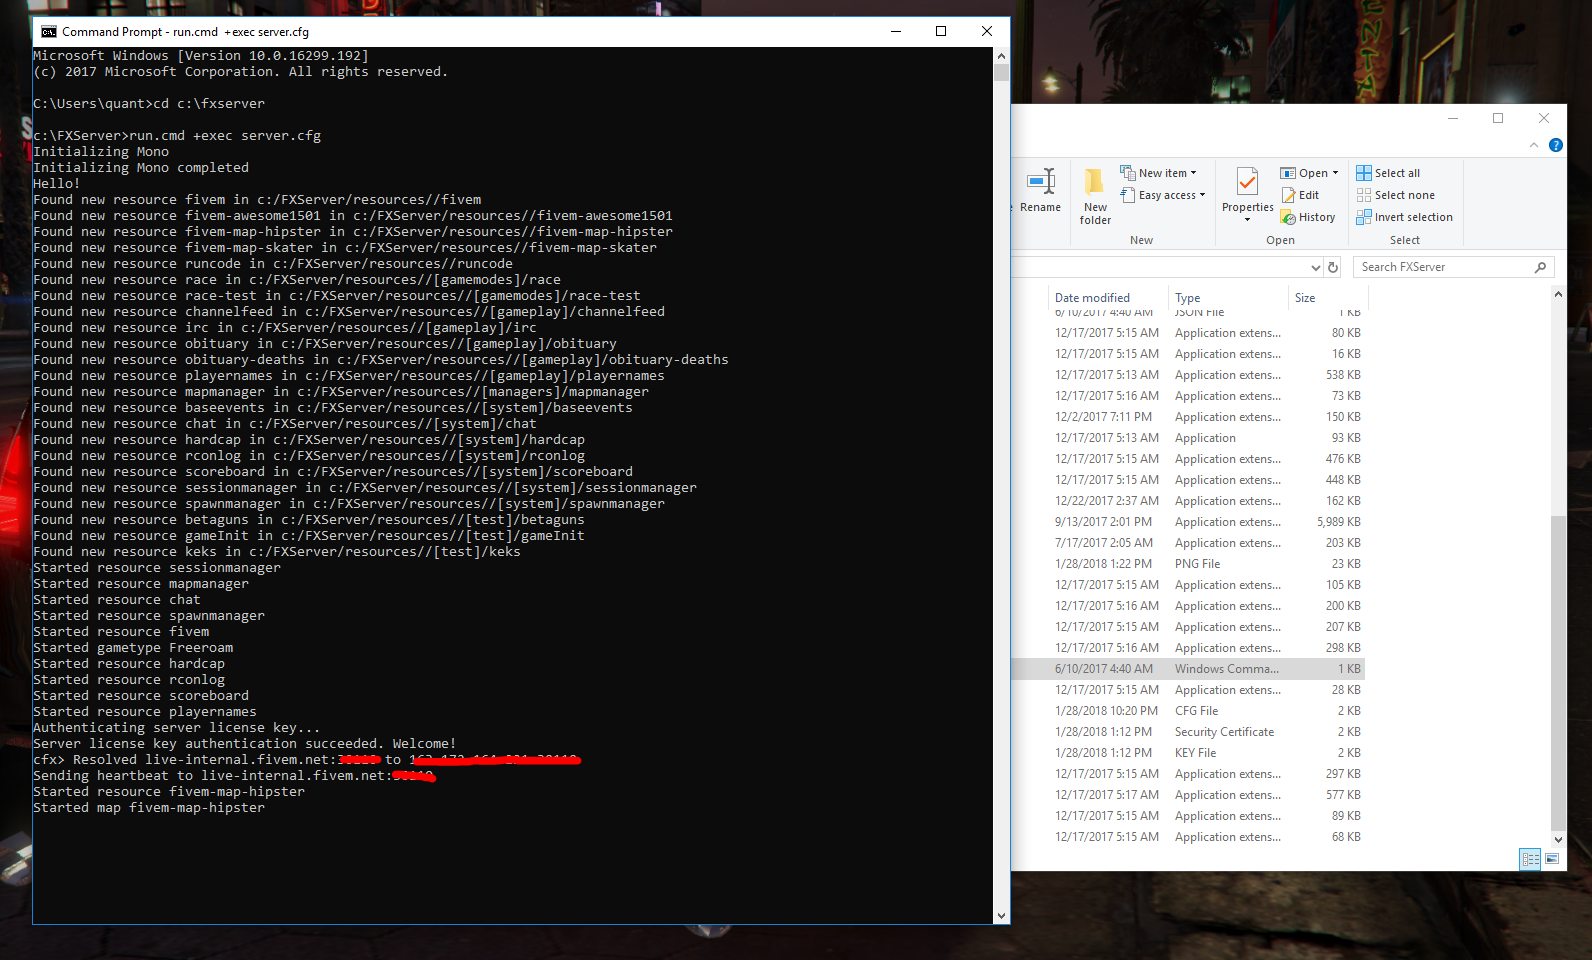Select the file sized 203 KB
1592x960 pixels.
click(x=1189, y=543)
